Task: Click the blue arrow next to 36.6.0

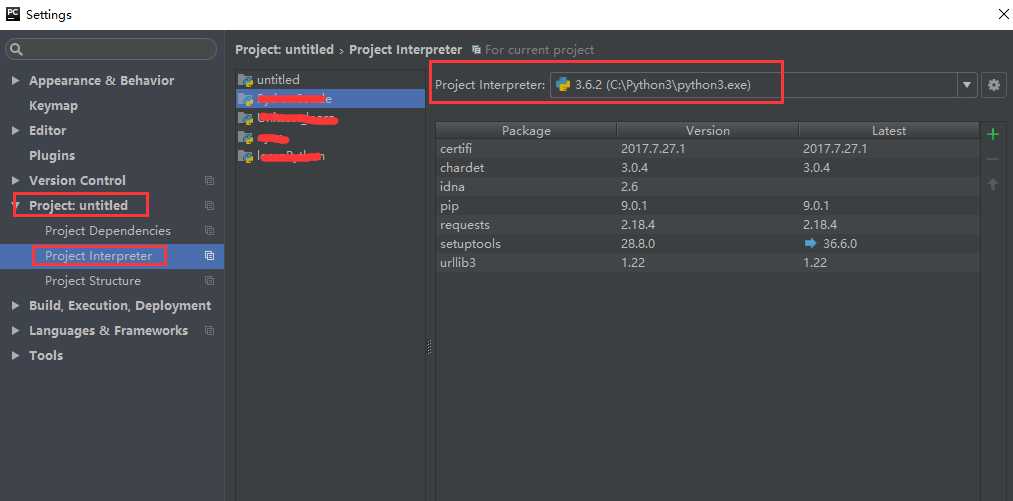Action: (x=810, y=244)
